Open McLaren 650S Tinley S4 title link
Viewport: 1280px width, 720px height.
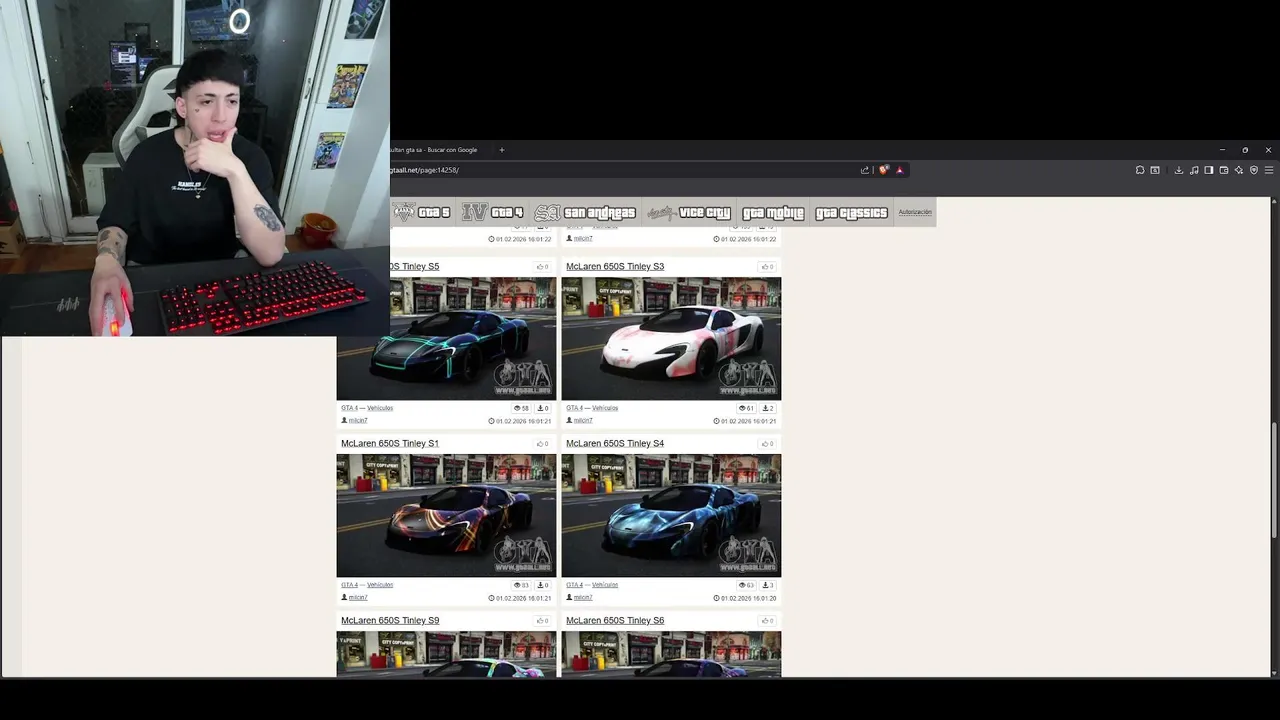click(615, 444)
